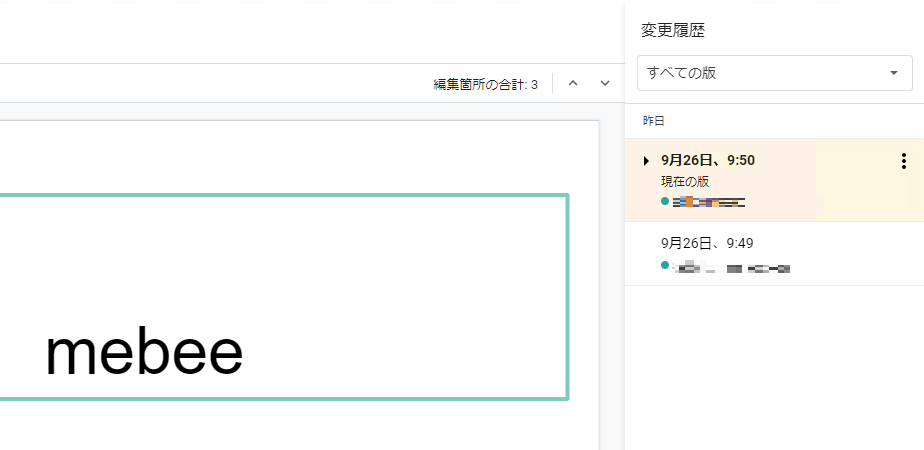This screenshot has height=450, width=924.
Task: Open three-dot menu for current version
Action: click(904, 161)
